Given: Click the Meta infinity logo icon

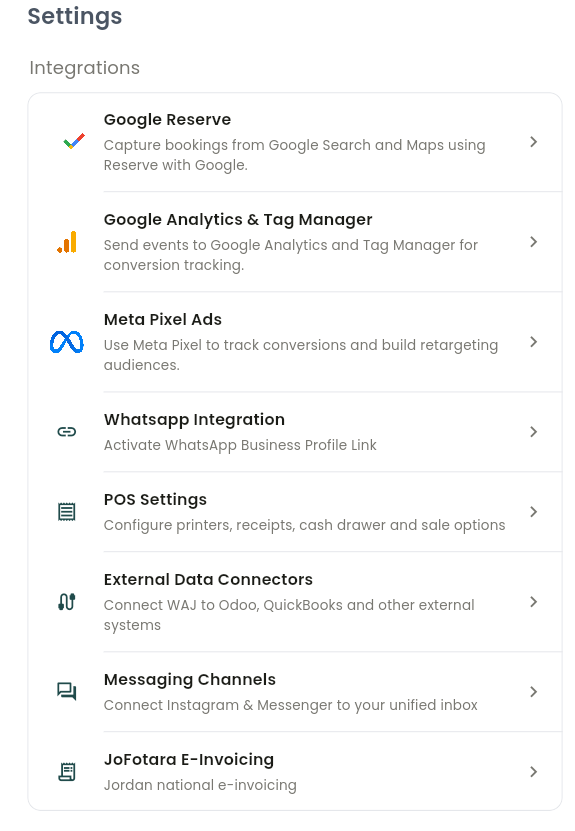Looking at the screenshot, I should [x=67, y=342].
